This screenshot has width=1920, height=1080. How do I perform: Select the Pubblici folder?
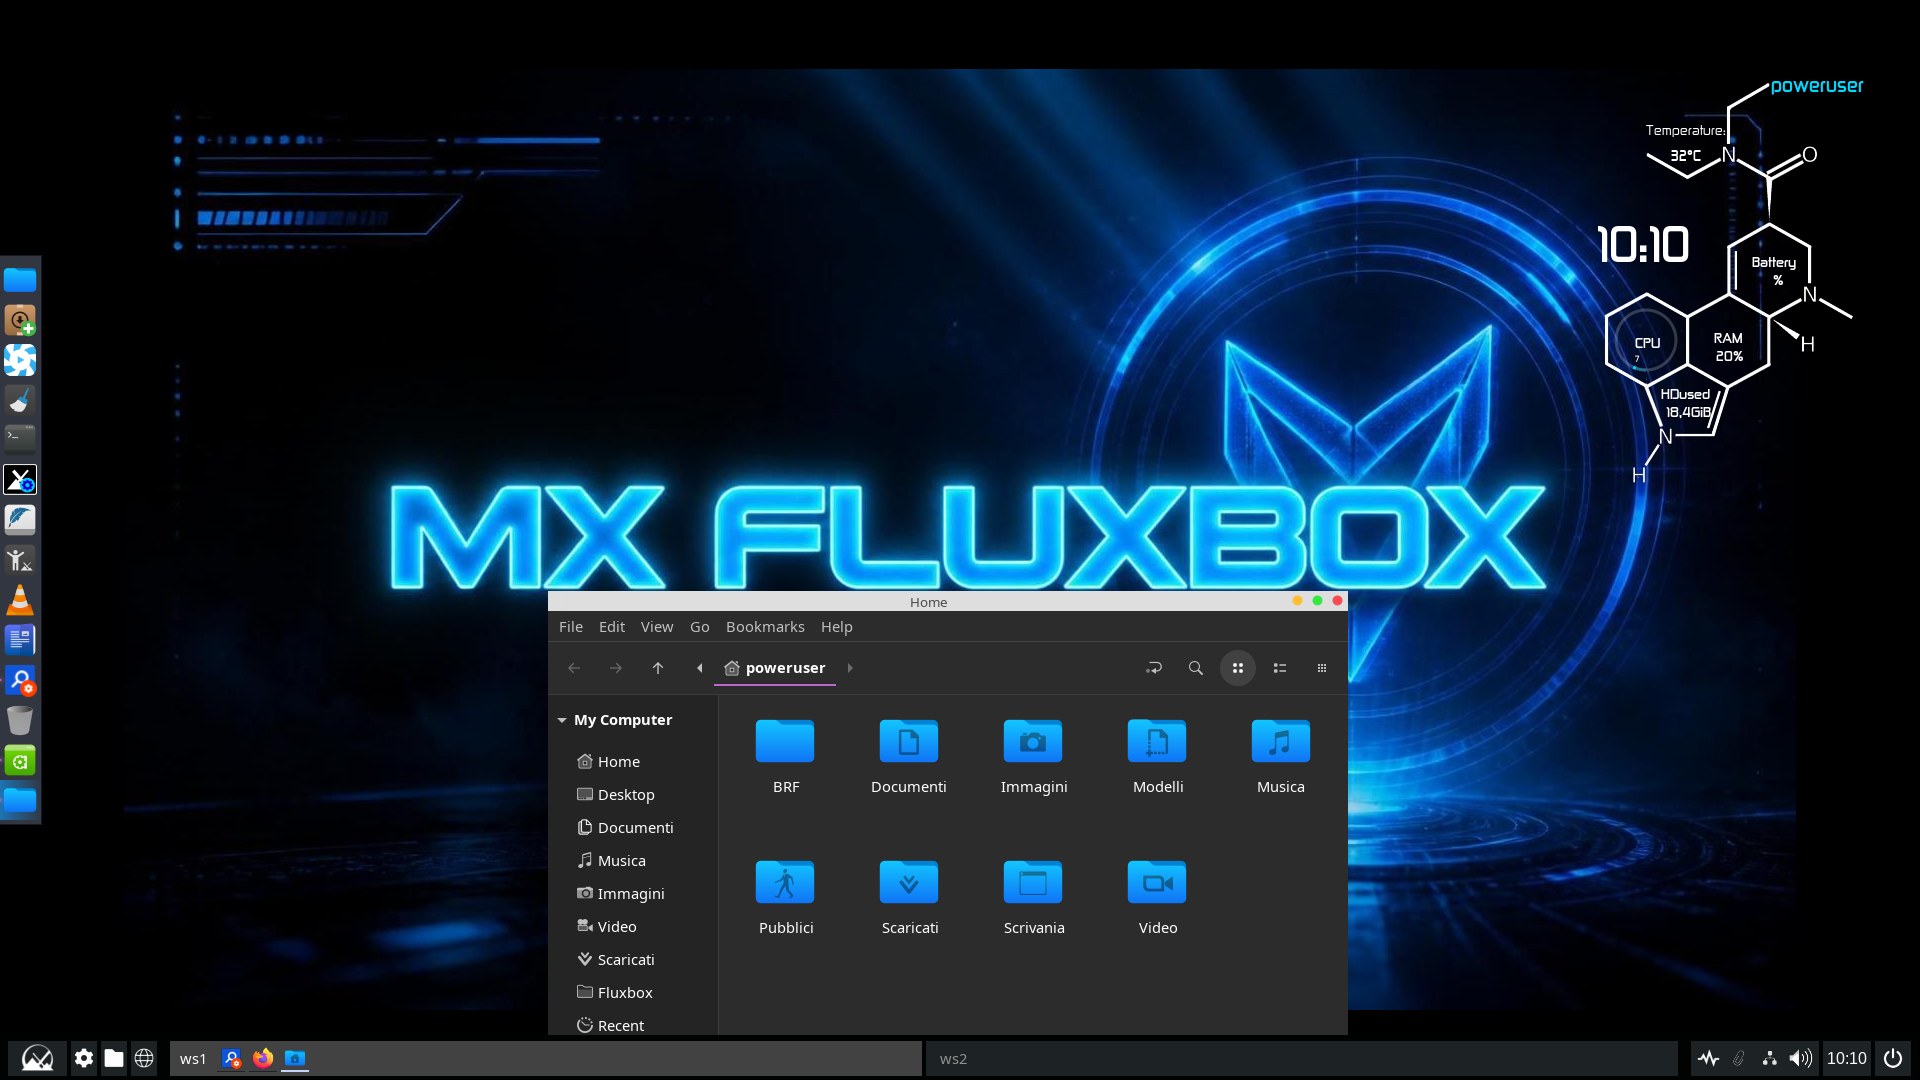785,897
